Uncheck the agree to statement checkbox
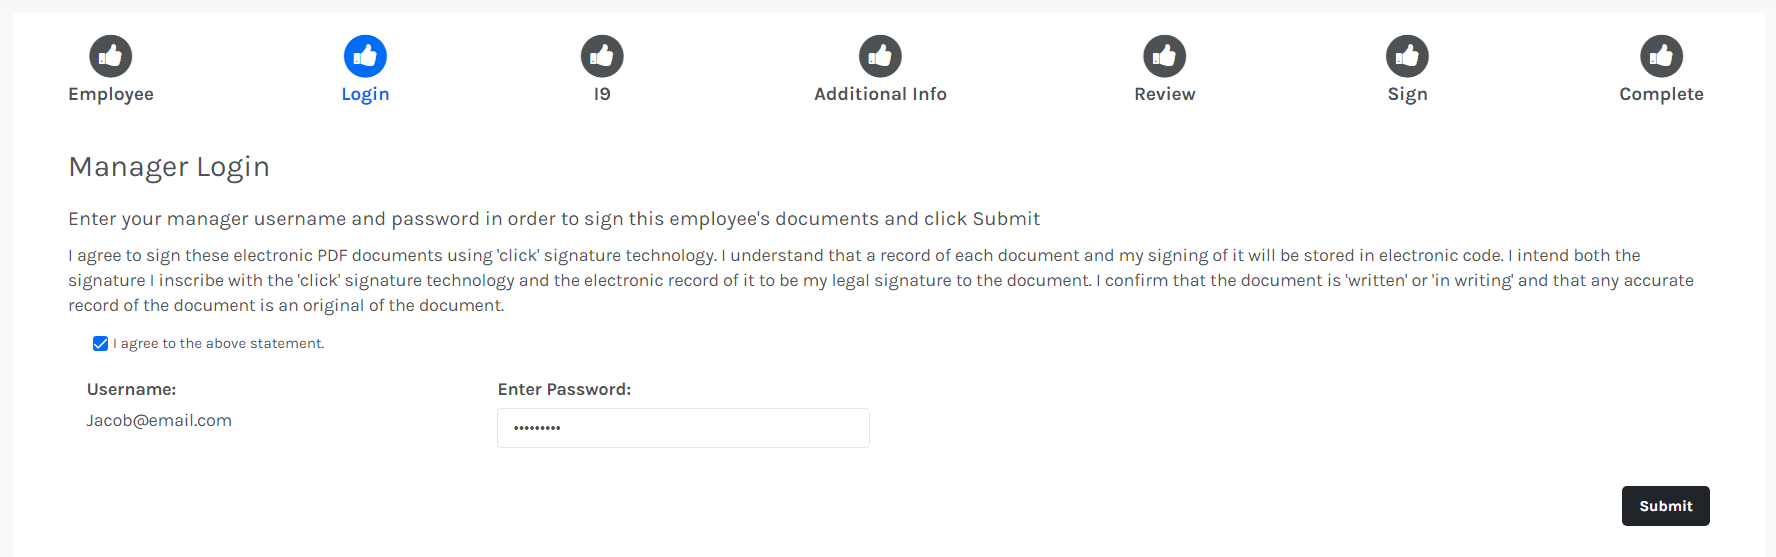 pyautogui.click(x=100, y=344)
